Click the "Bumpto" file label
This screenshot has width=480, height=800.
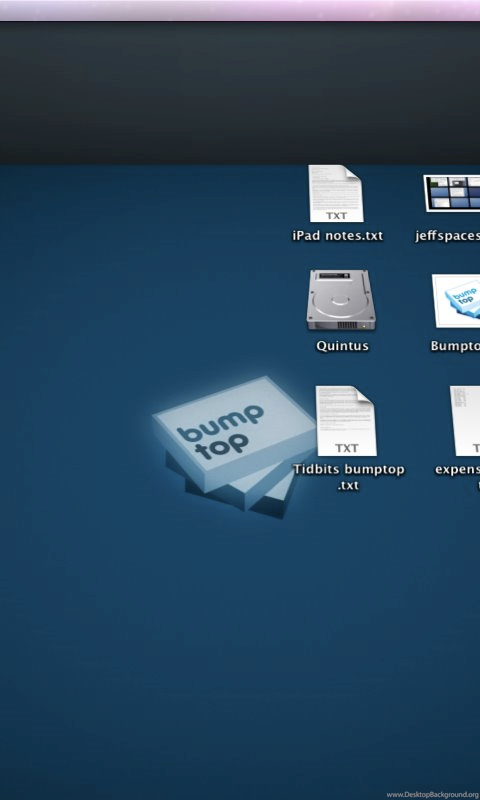point(455,346)
